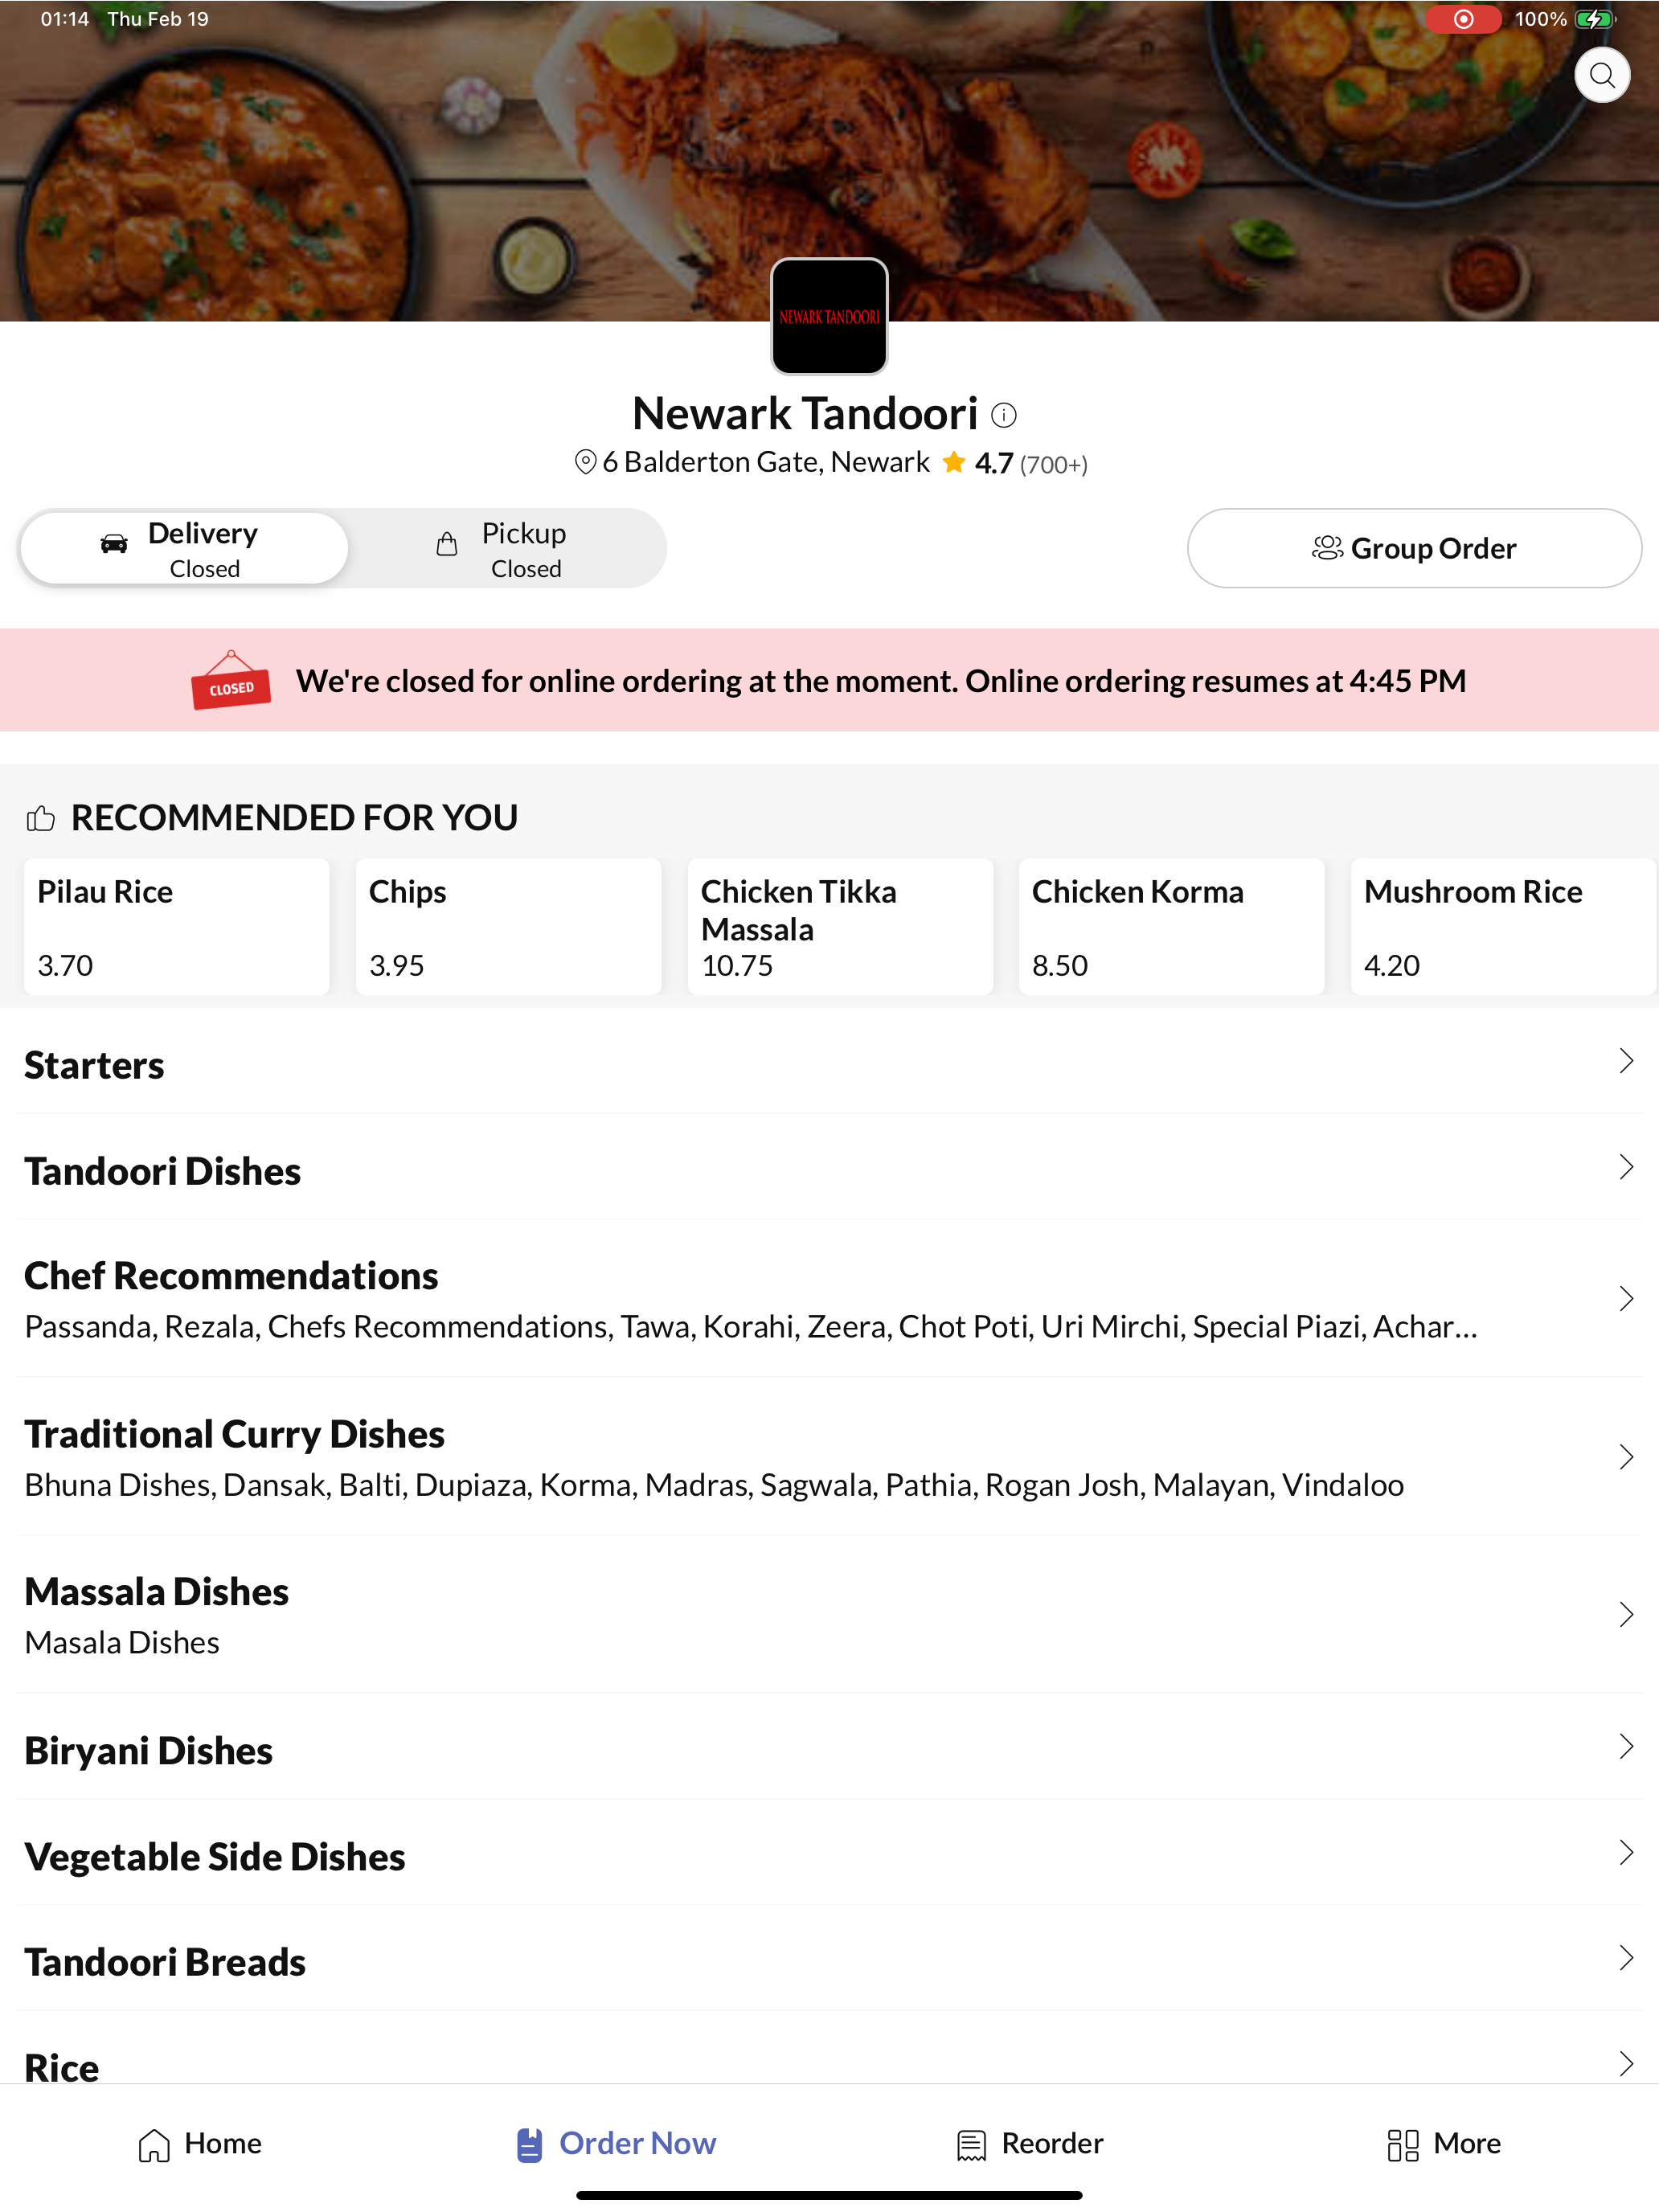Click the star rating 4.7
This screenshot has height=2212, width=1659.
click(x=978, y=463)
